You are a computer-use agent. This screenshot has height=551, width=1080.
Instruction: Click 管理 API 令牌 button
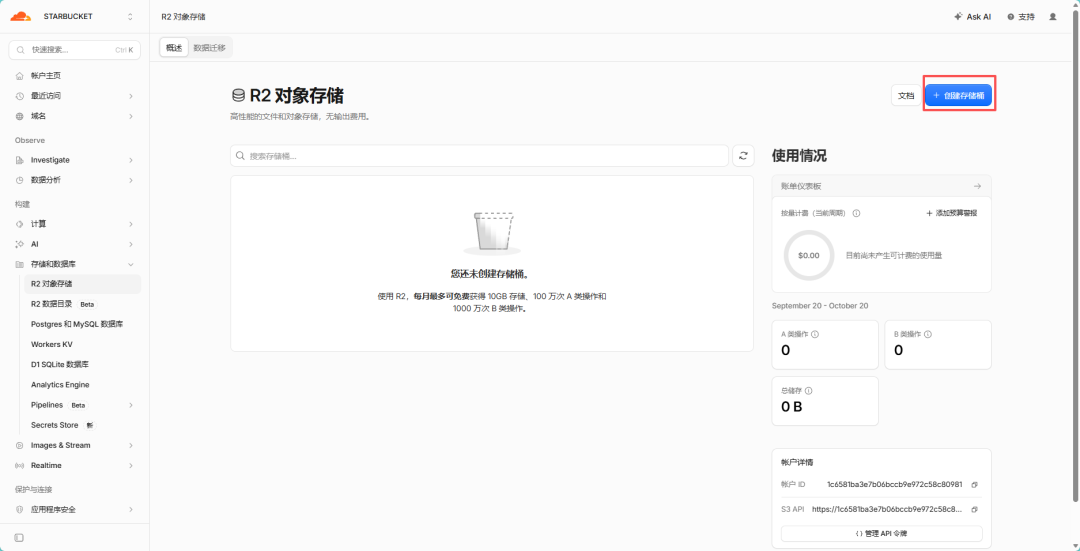(882, 534)
